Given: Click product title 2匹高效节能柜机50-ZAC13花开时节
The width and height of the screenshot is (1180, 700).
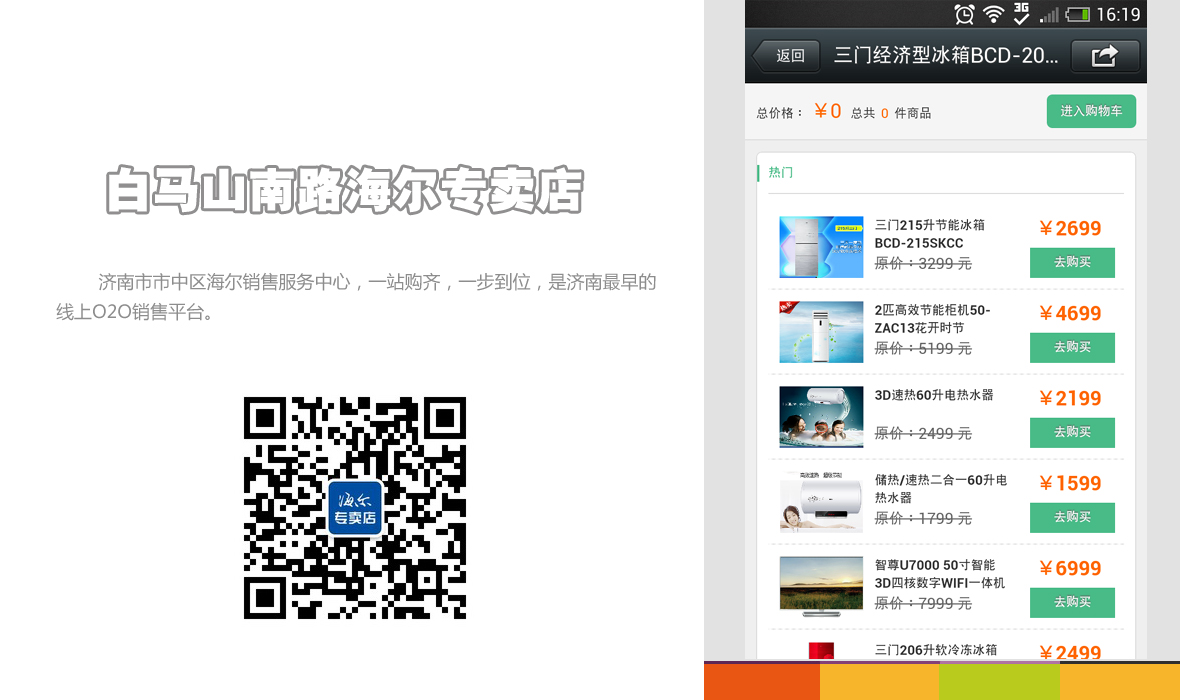Looking at the screenshot, I should point(932,319).
